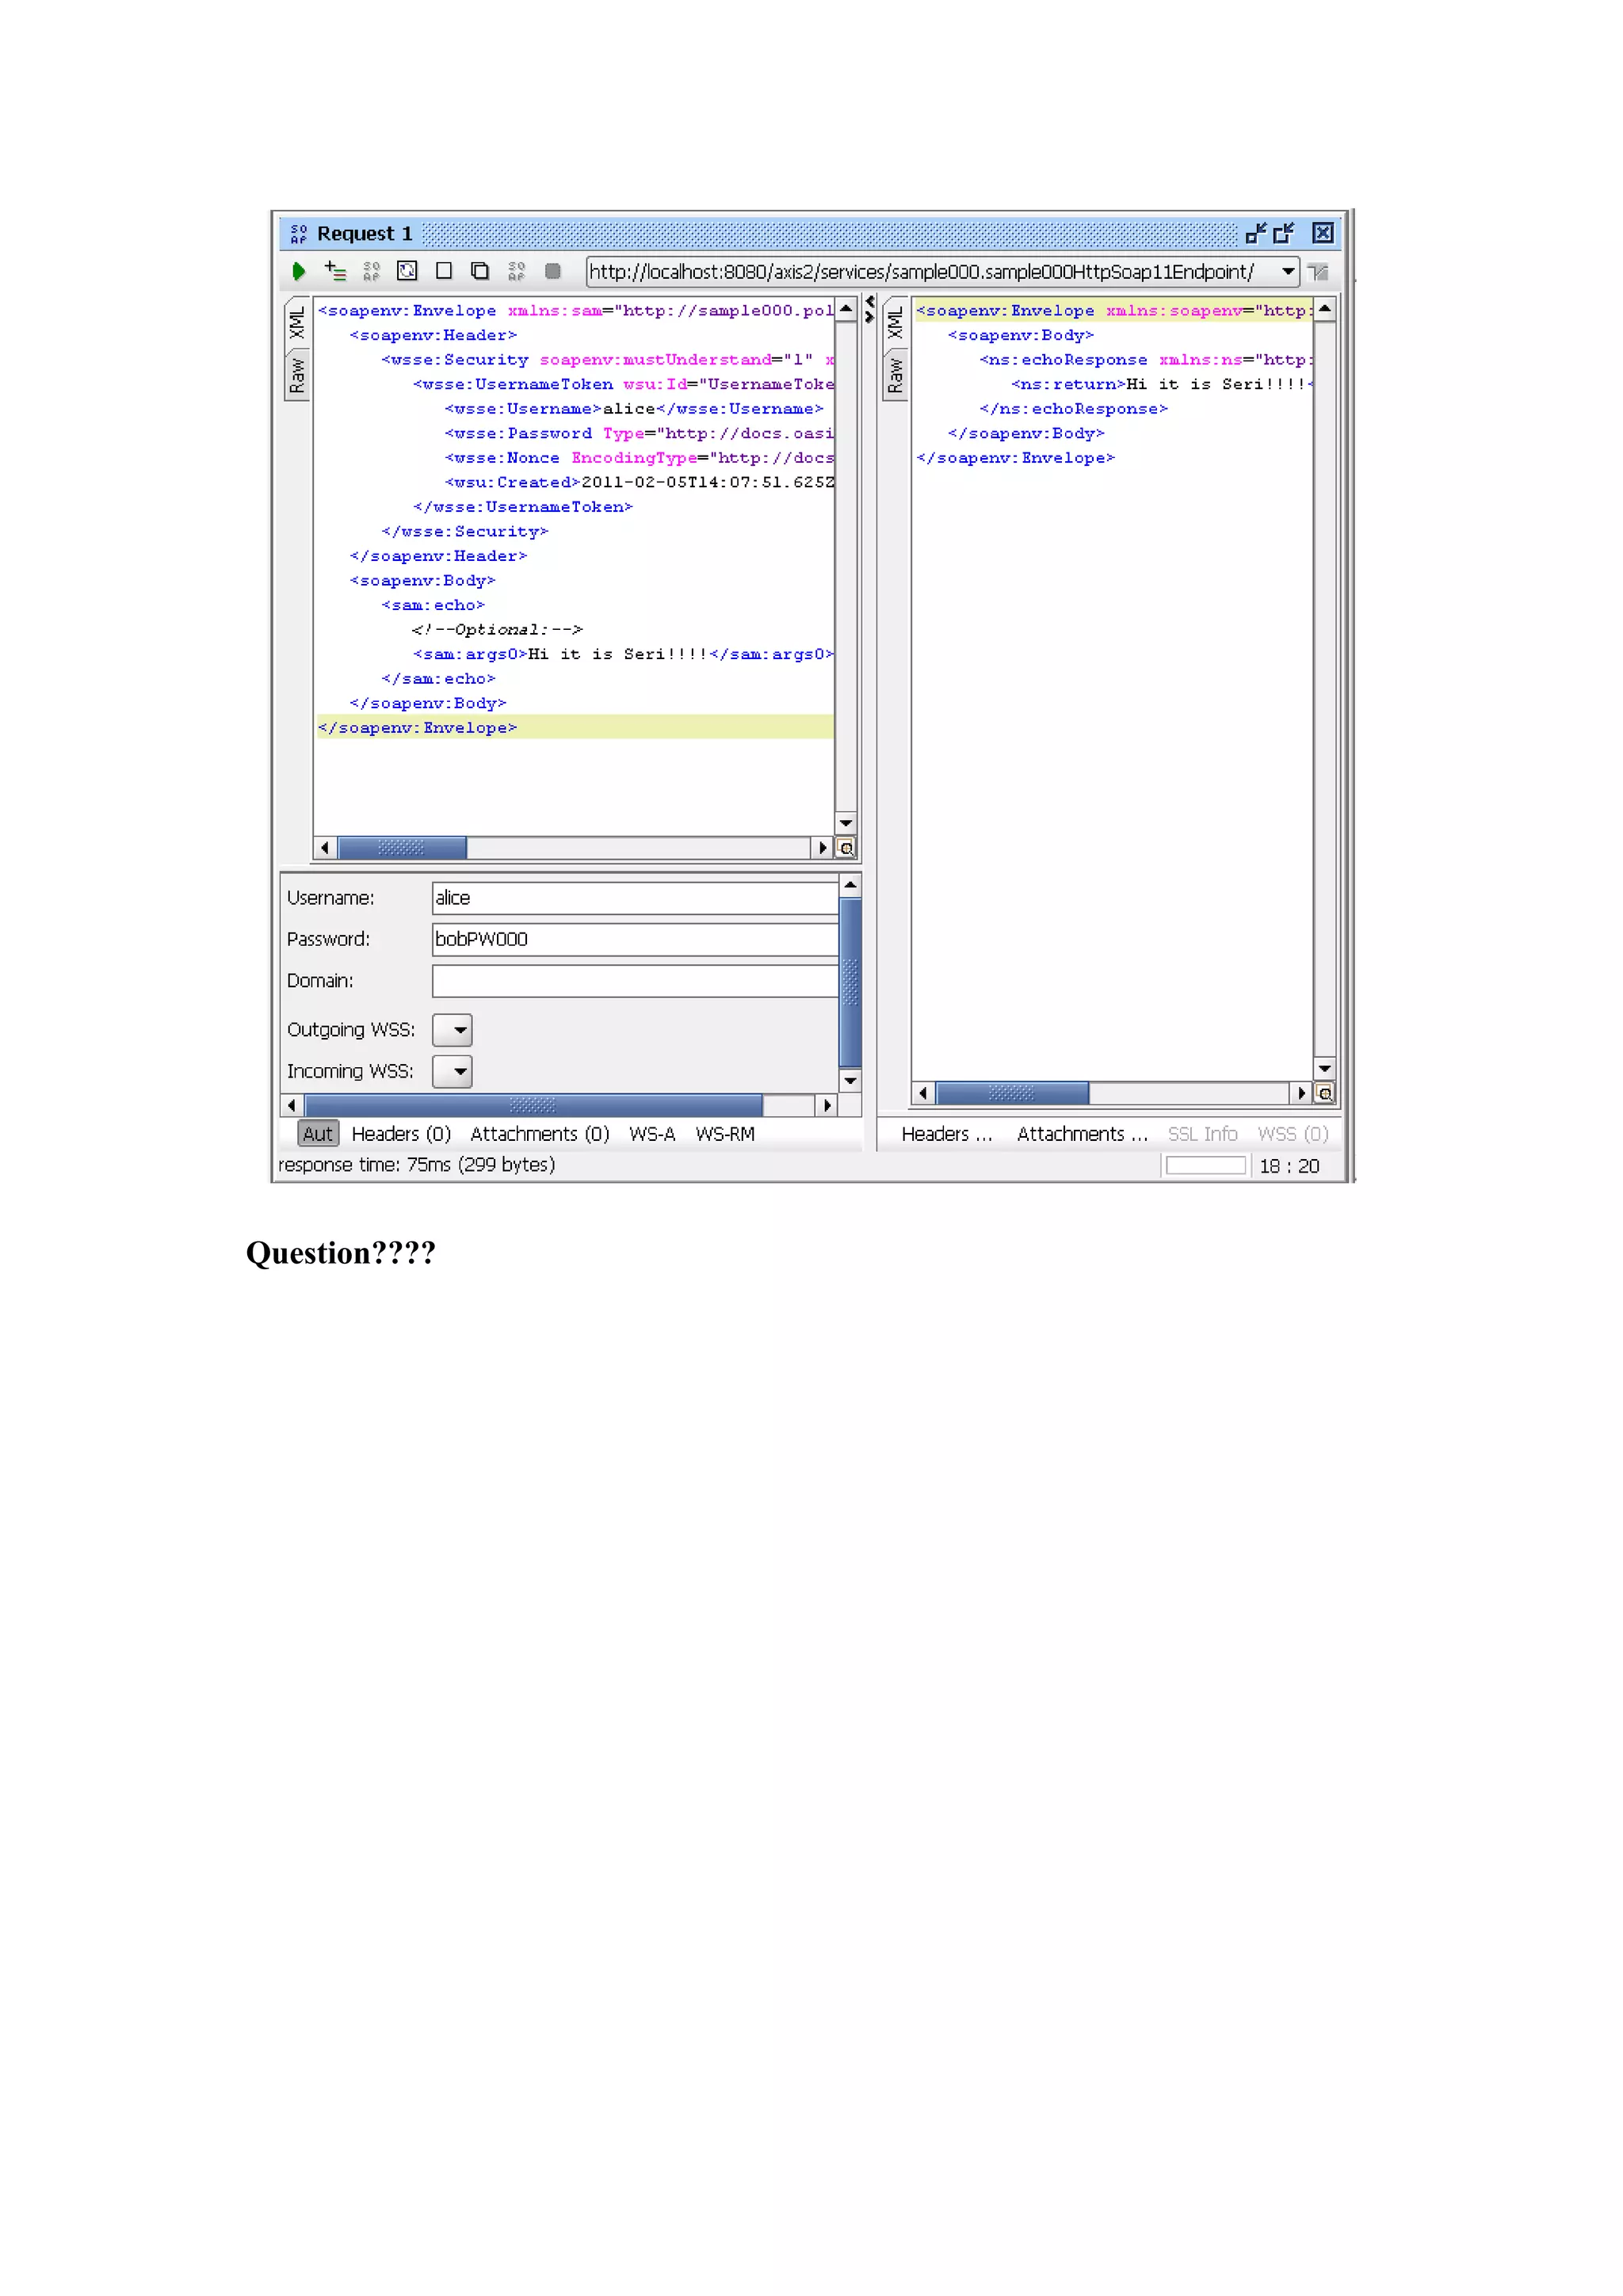The width and height of the screenshot is (1623, 2296).
Task: Click the editor split toggle arrows between the panes
Action: (870, 309)
